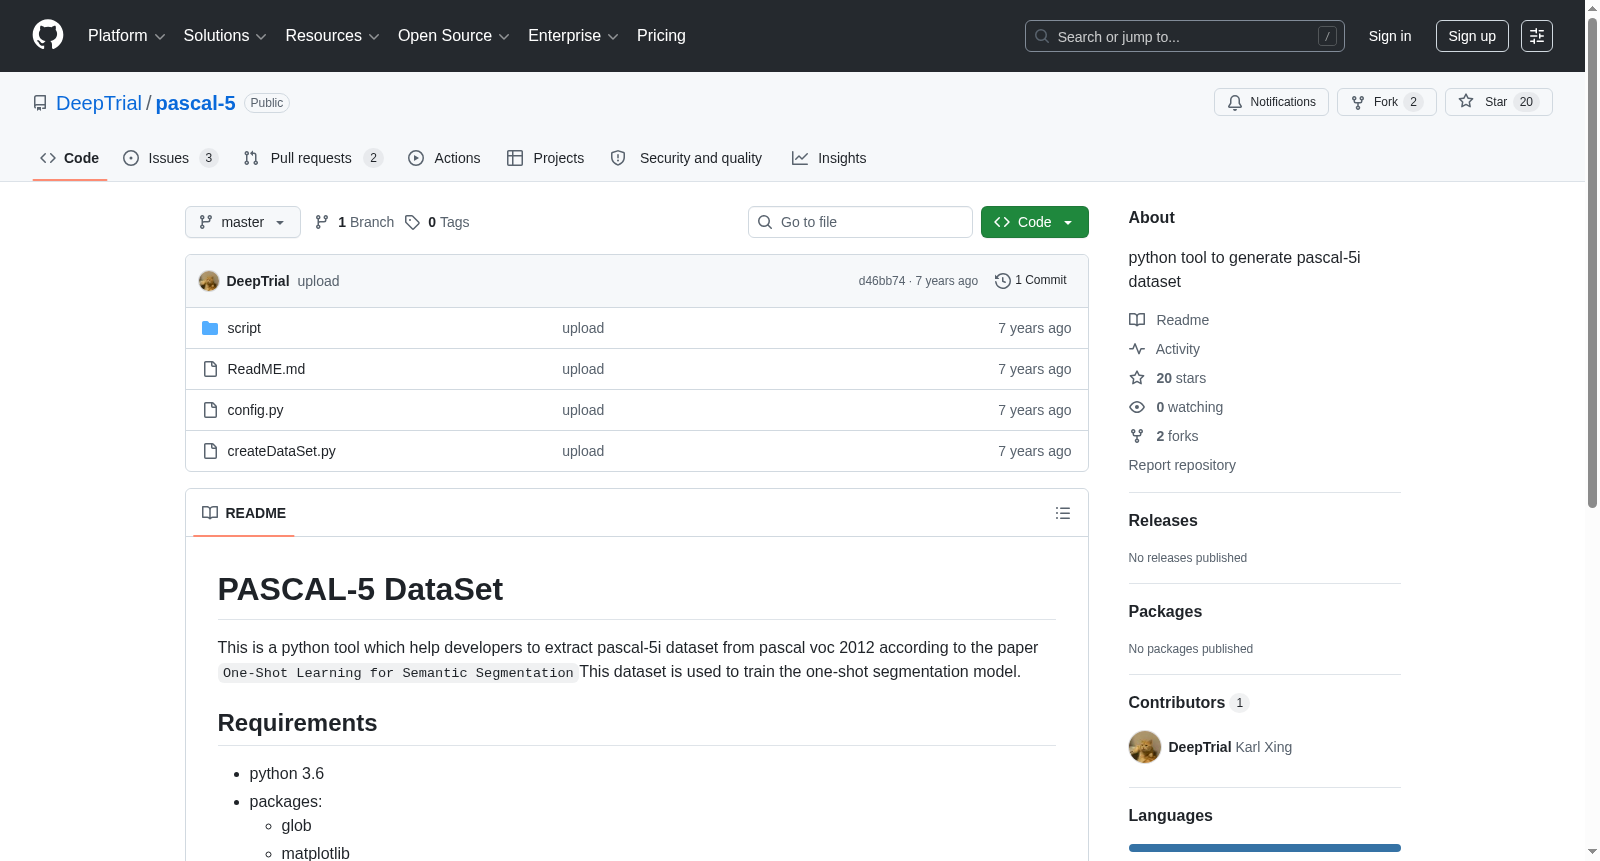
Task: Expand the Platform menu
Action: tap(127, 36)
